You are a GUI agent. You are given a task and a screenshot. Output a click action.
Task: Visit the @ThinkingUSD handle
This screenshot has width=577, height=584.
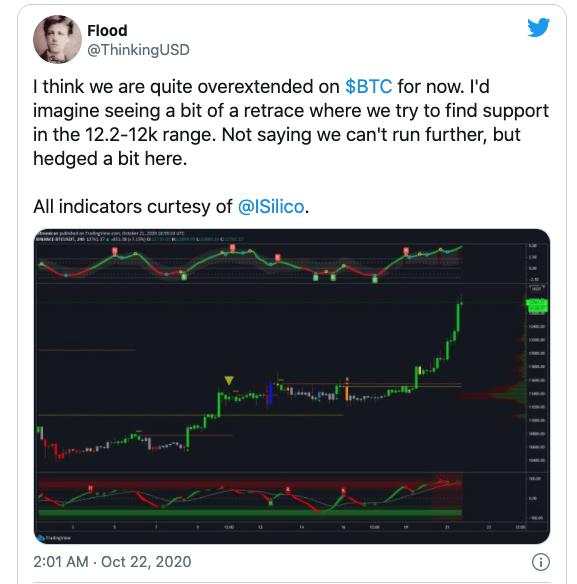(139, 50)
